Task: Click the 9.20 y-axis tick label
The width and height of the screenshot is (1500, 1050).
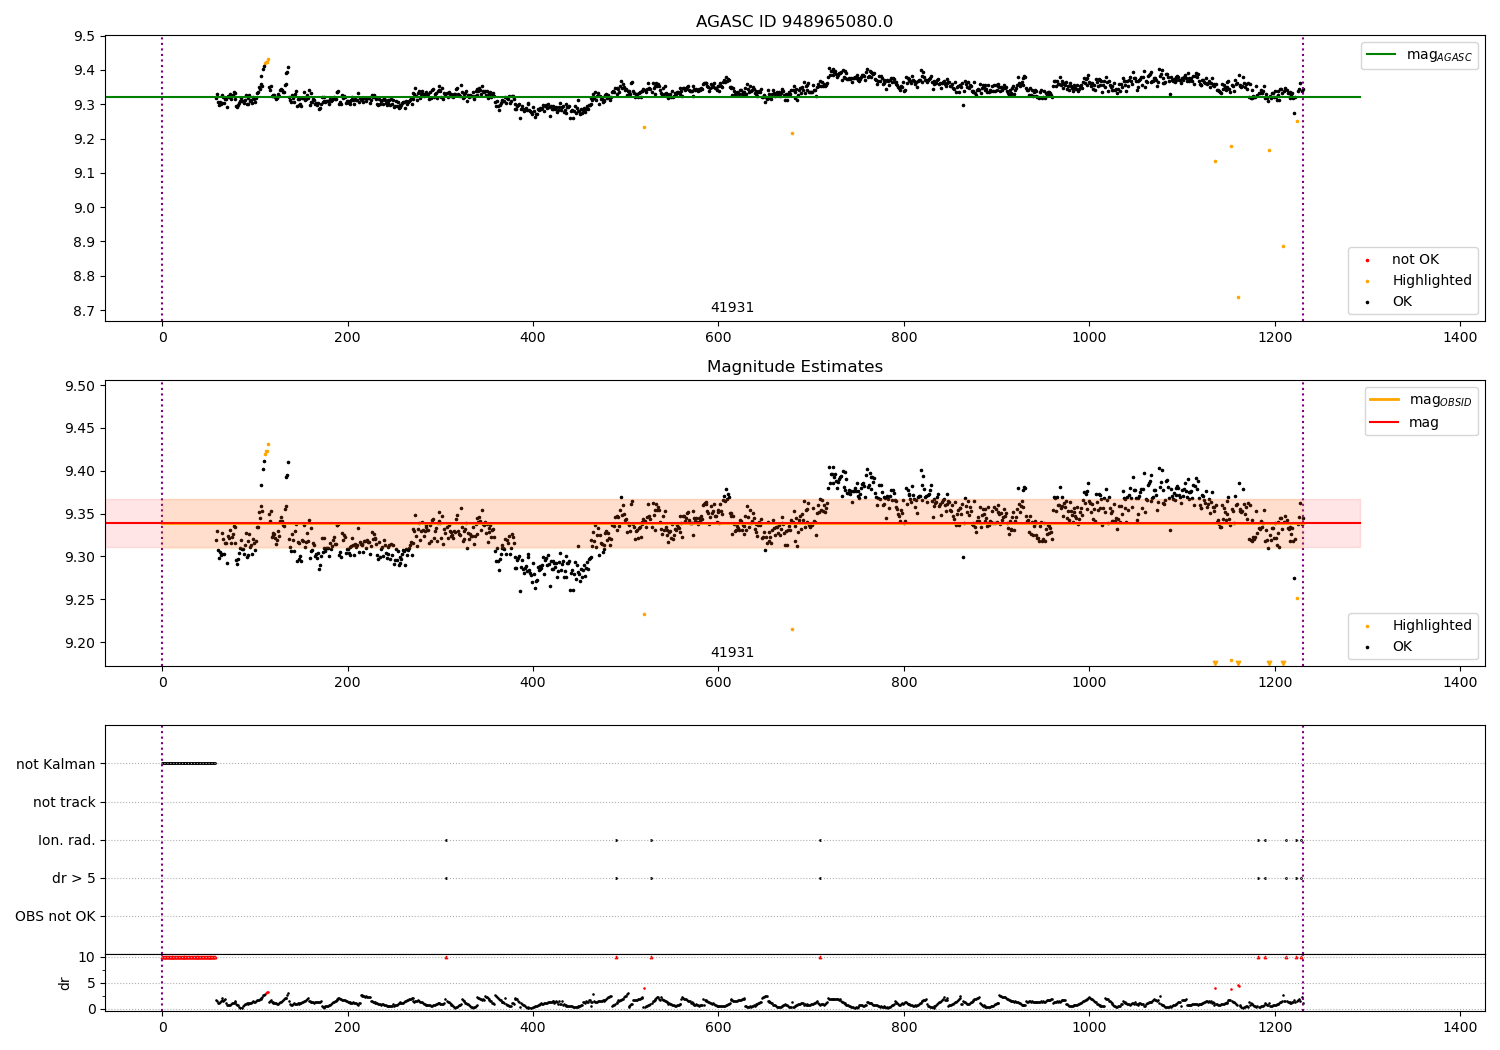Action: 82,643
